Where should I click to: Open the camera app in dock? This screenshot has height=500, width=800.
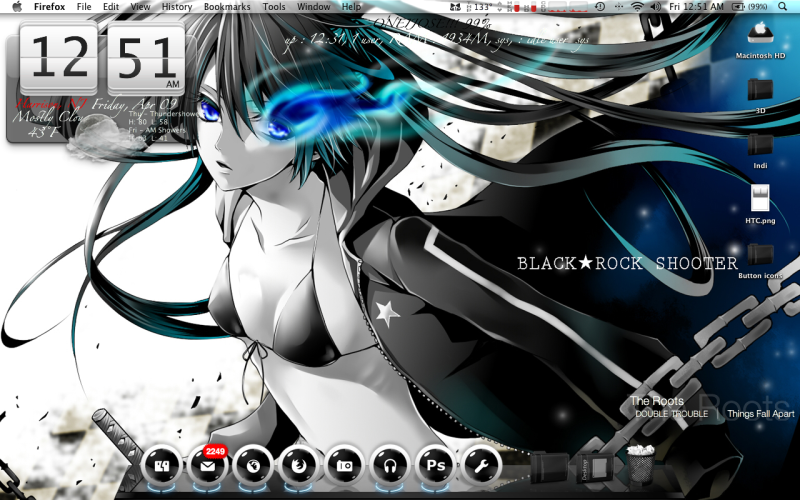pos(344,465)
